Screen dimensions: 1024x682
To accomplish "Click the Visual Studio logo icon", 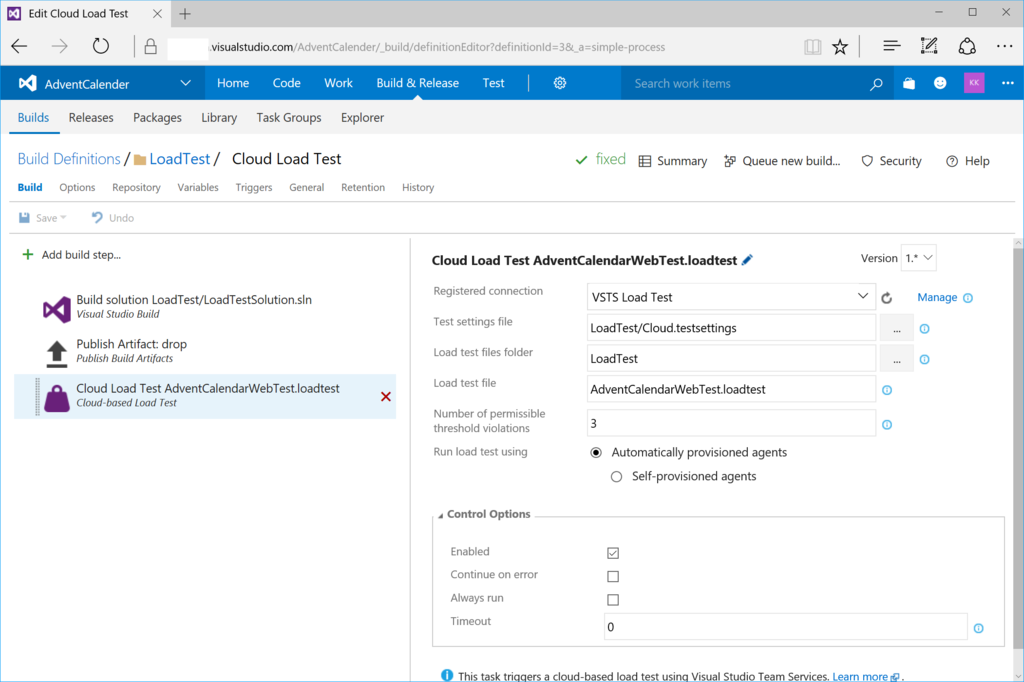I will [x=27, y=83].
